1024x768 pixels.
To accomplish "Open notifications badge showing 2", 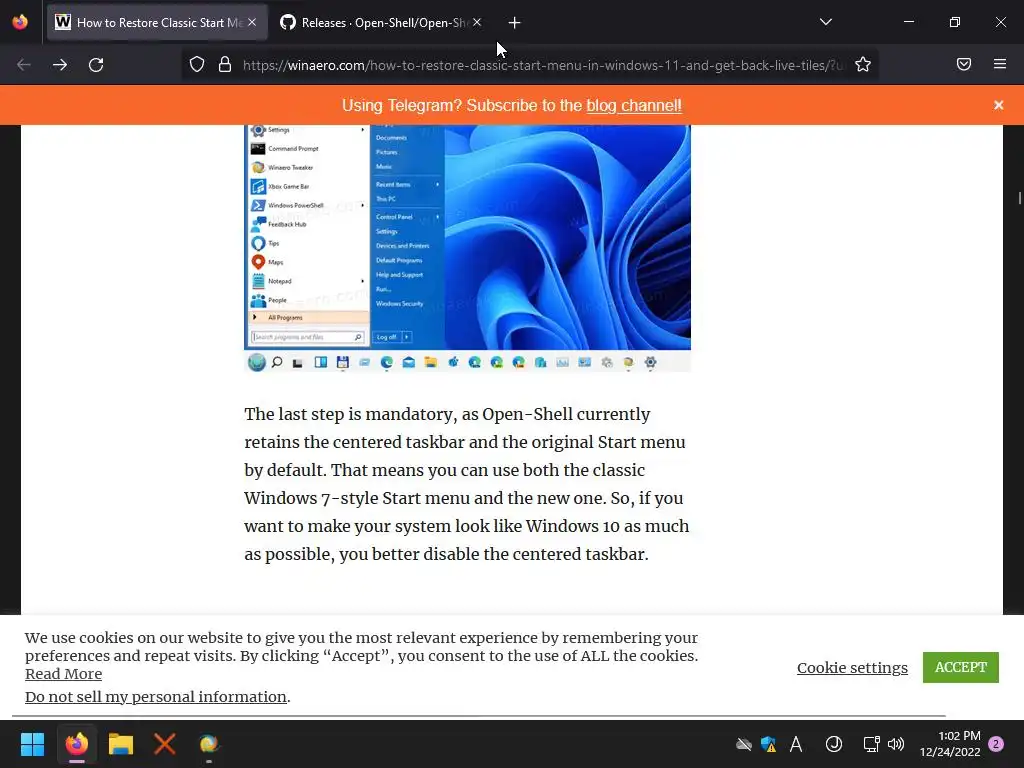I will click(996, 744).
